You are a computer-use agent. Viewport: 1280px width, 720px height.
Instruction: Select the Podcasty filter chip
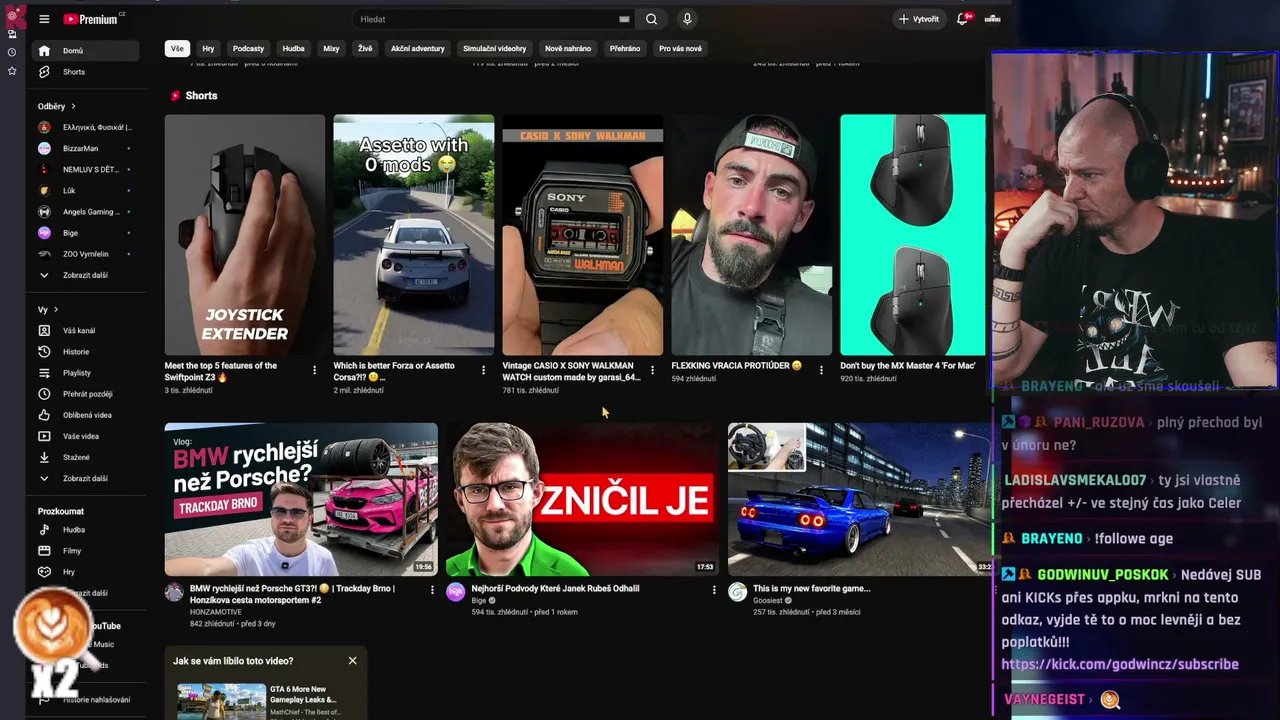(248, 48)
